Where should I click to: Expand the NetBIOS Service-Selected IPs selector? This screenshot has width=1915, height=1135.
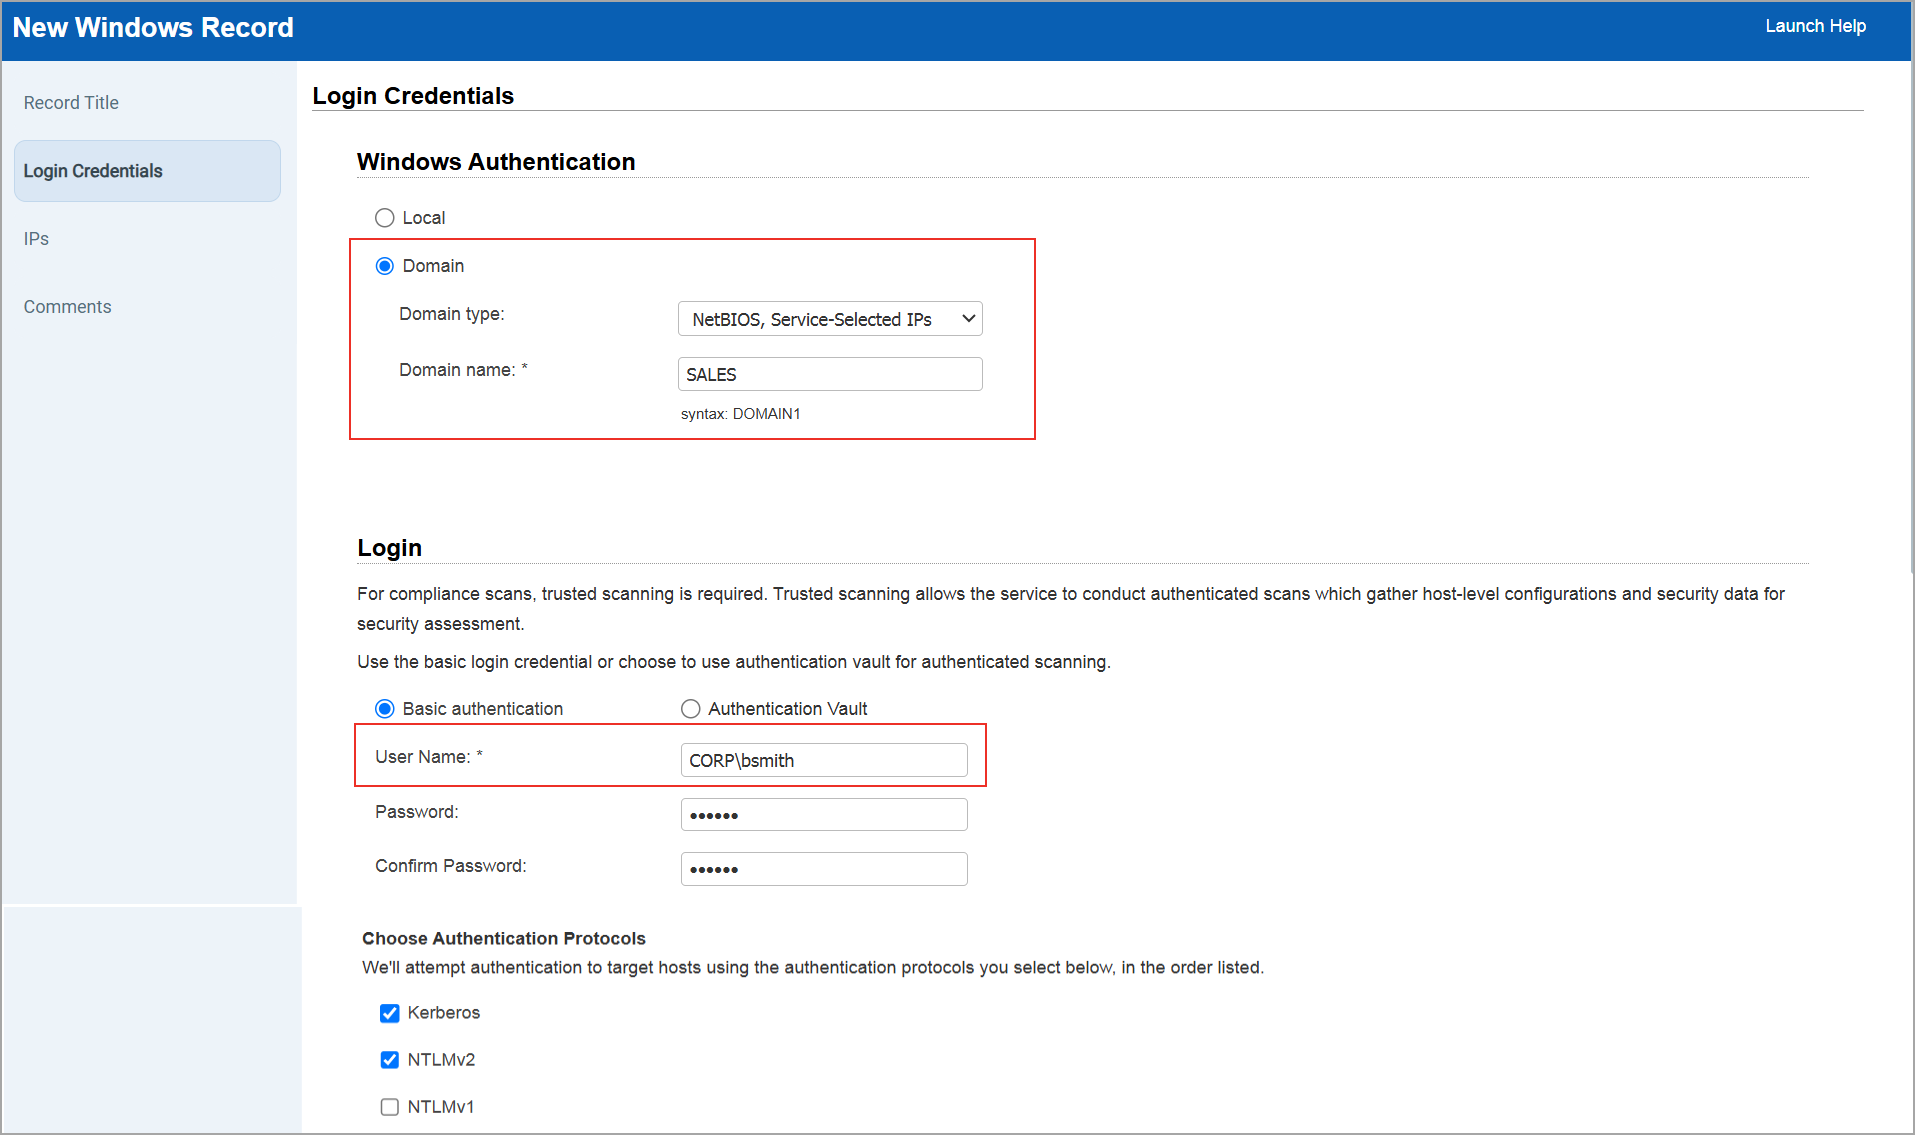point(829,318)
